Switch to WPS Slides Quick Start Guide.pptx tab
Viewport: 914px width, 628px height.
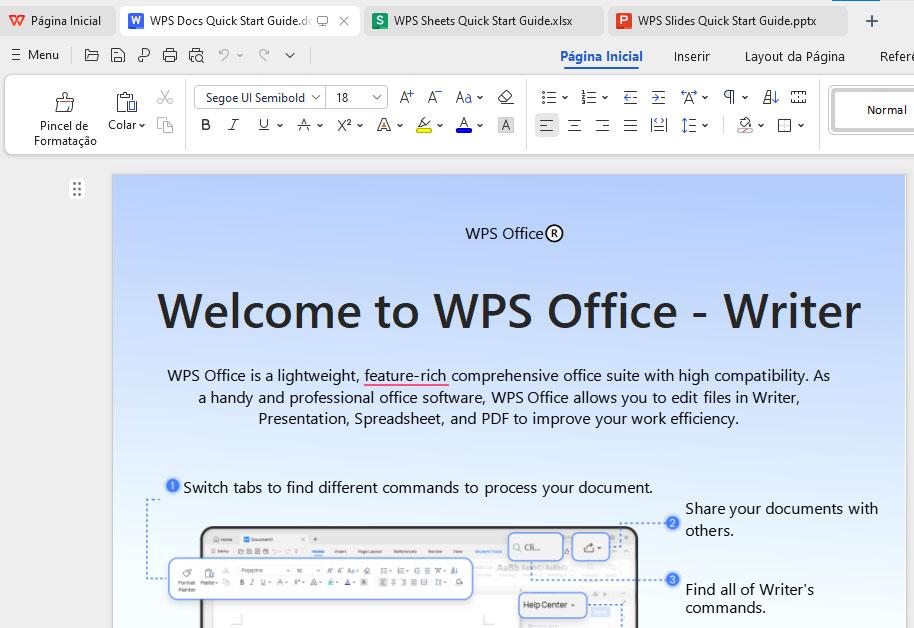pyautogui.click(x=727, y=21)
